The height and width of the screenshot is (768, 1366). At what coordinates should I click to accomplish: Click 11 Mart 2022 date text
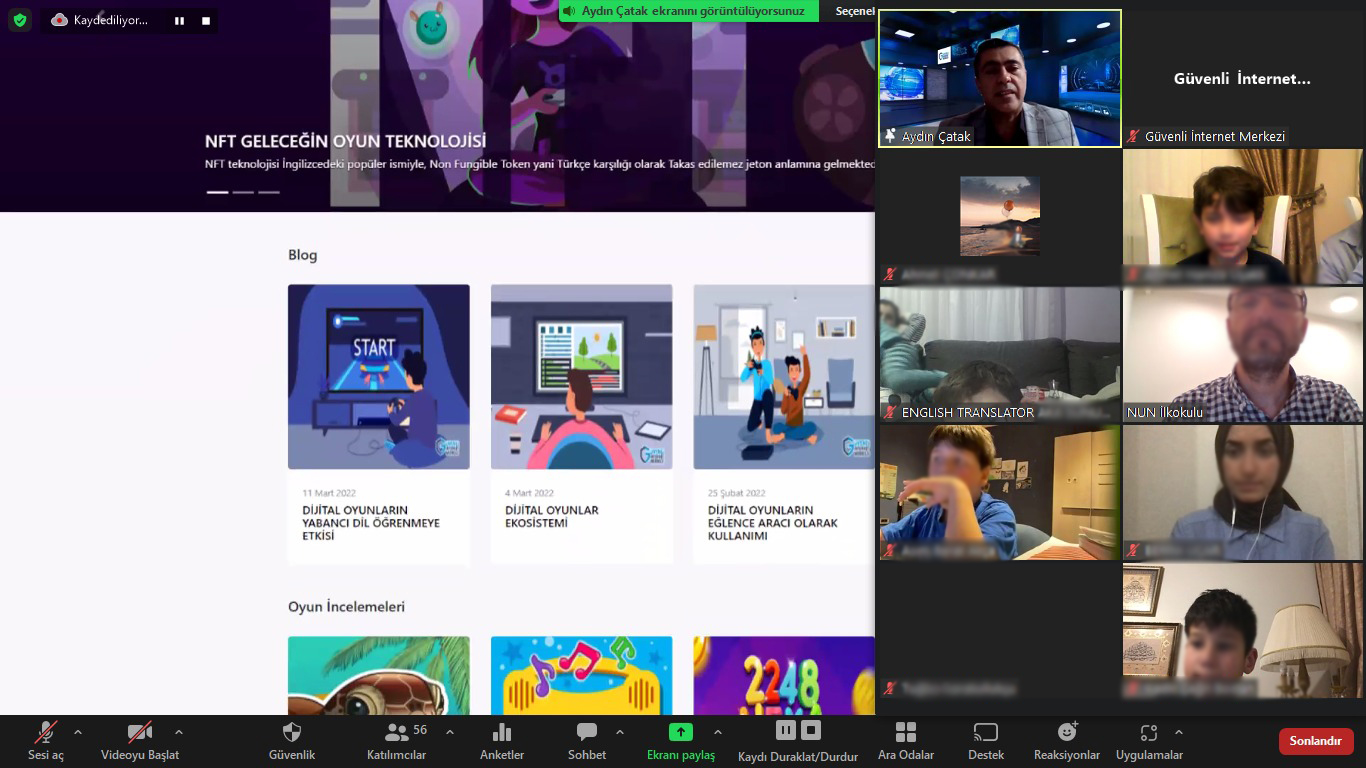329,493
